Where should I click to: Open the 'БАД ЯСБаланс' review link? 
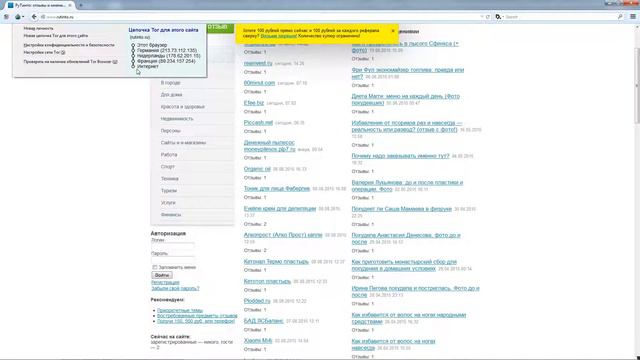pos(263,321)
